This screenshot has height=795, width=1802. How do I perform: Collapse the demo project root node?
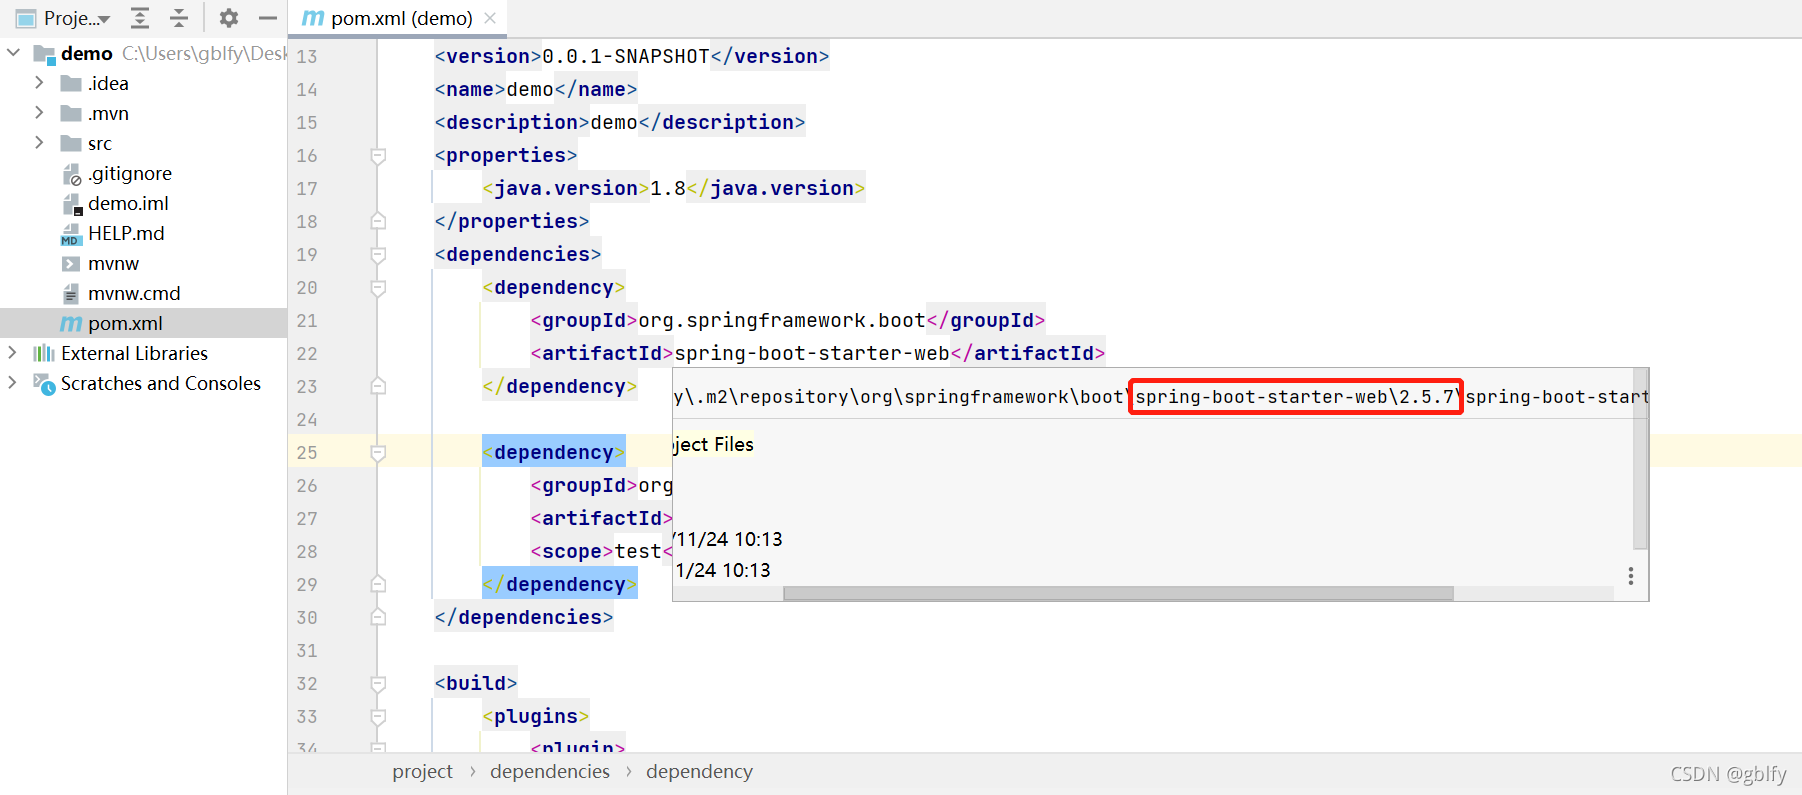click(14, 52)
